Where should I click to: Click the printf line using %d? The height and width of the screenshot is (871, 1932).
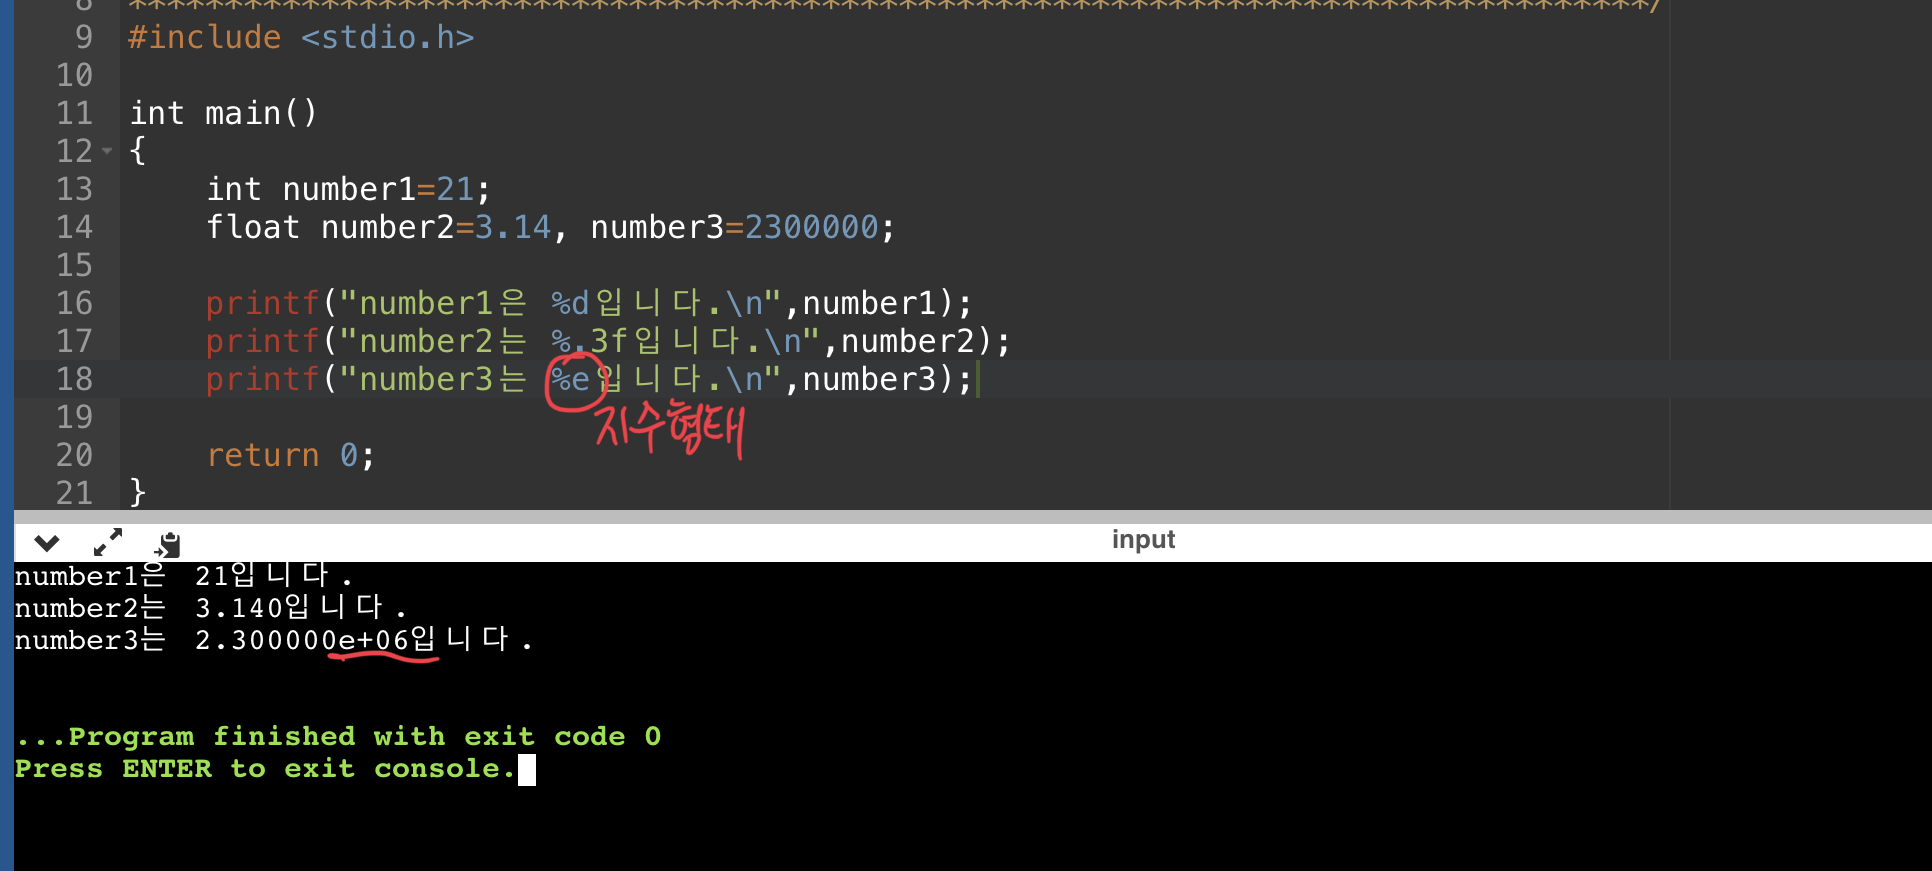tap(588, 303)
